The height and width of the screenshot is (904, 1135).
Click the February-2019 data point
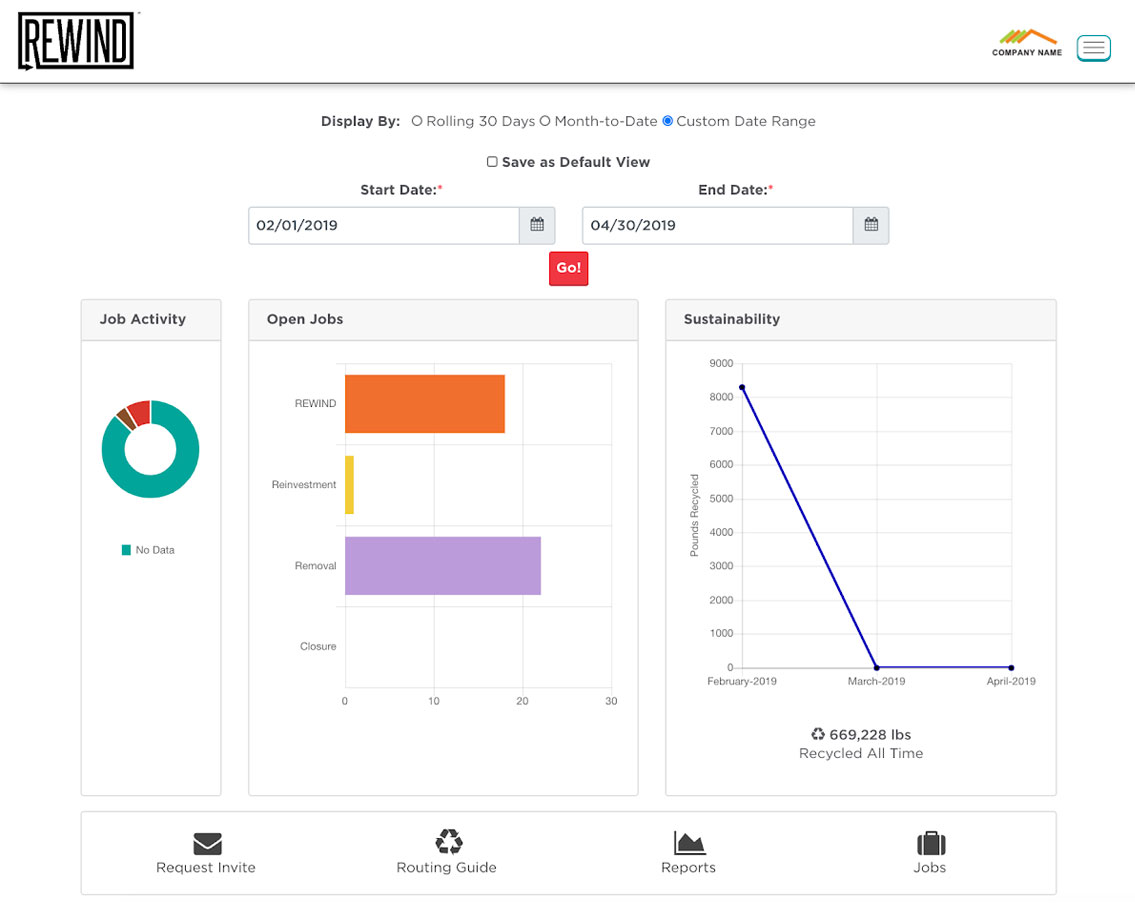click(x=742, y=387)
